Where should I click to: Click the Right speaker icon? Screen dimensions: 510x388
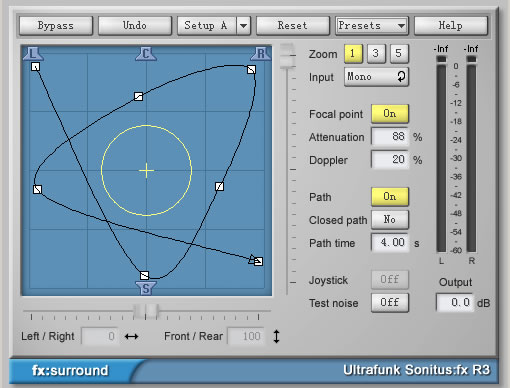click(261, 54)
